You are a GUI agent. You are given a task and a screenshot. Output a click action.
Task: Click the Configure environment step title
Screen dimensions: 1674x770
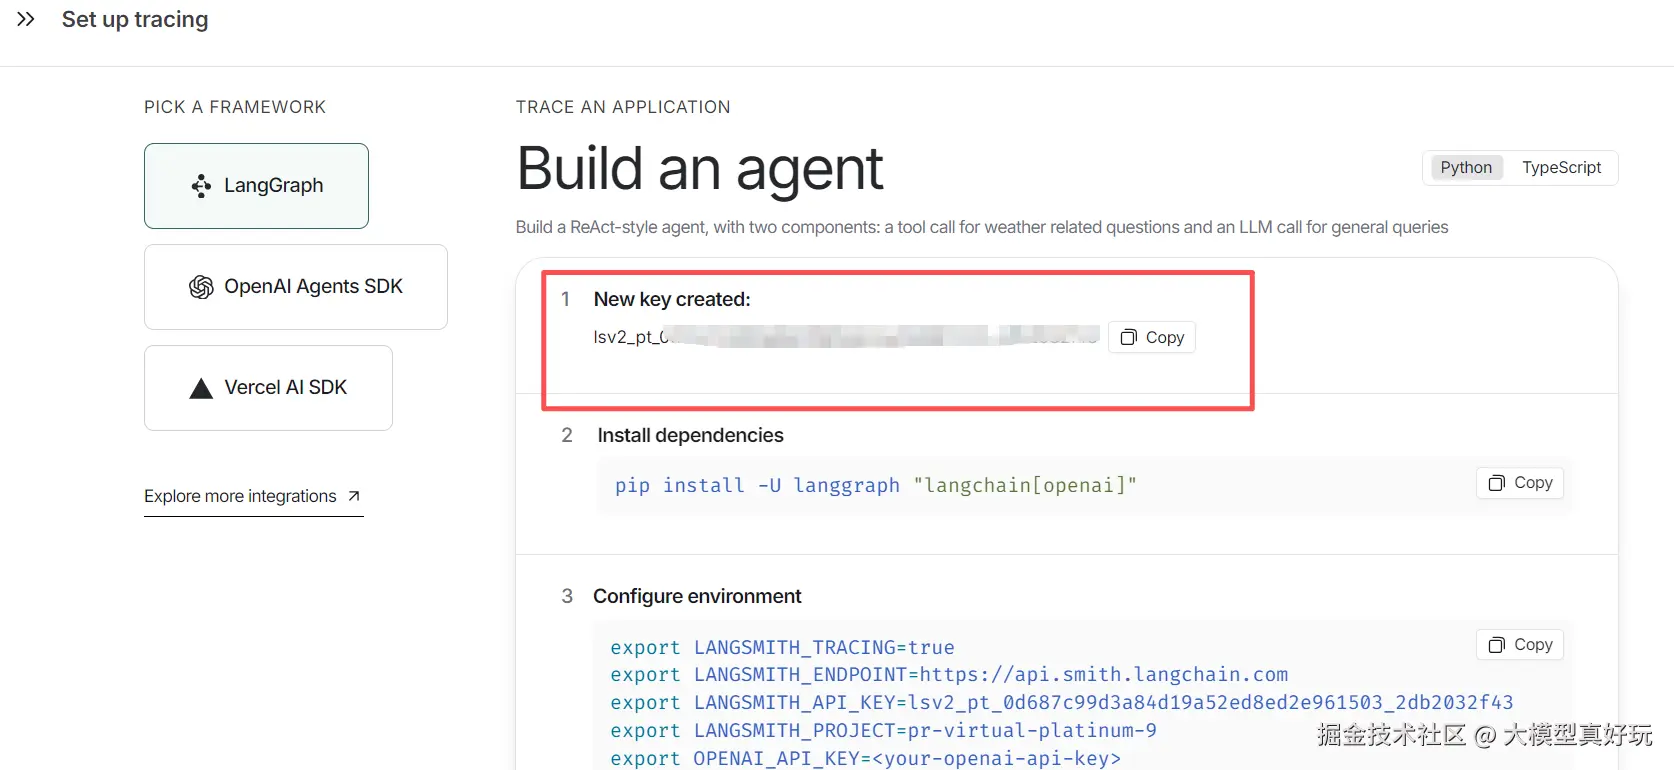click(697, 596)
